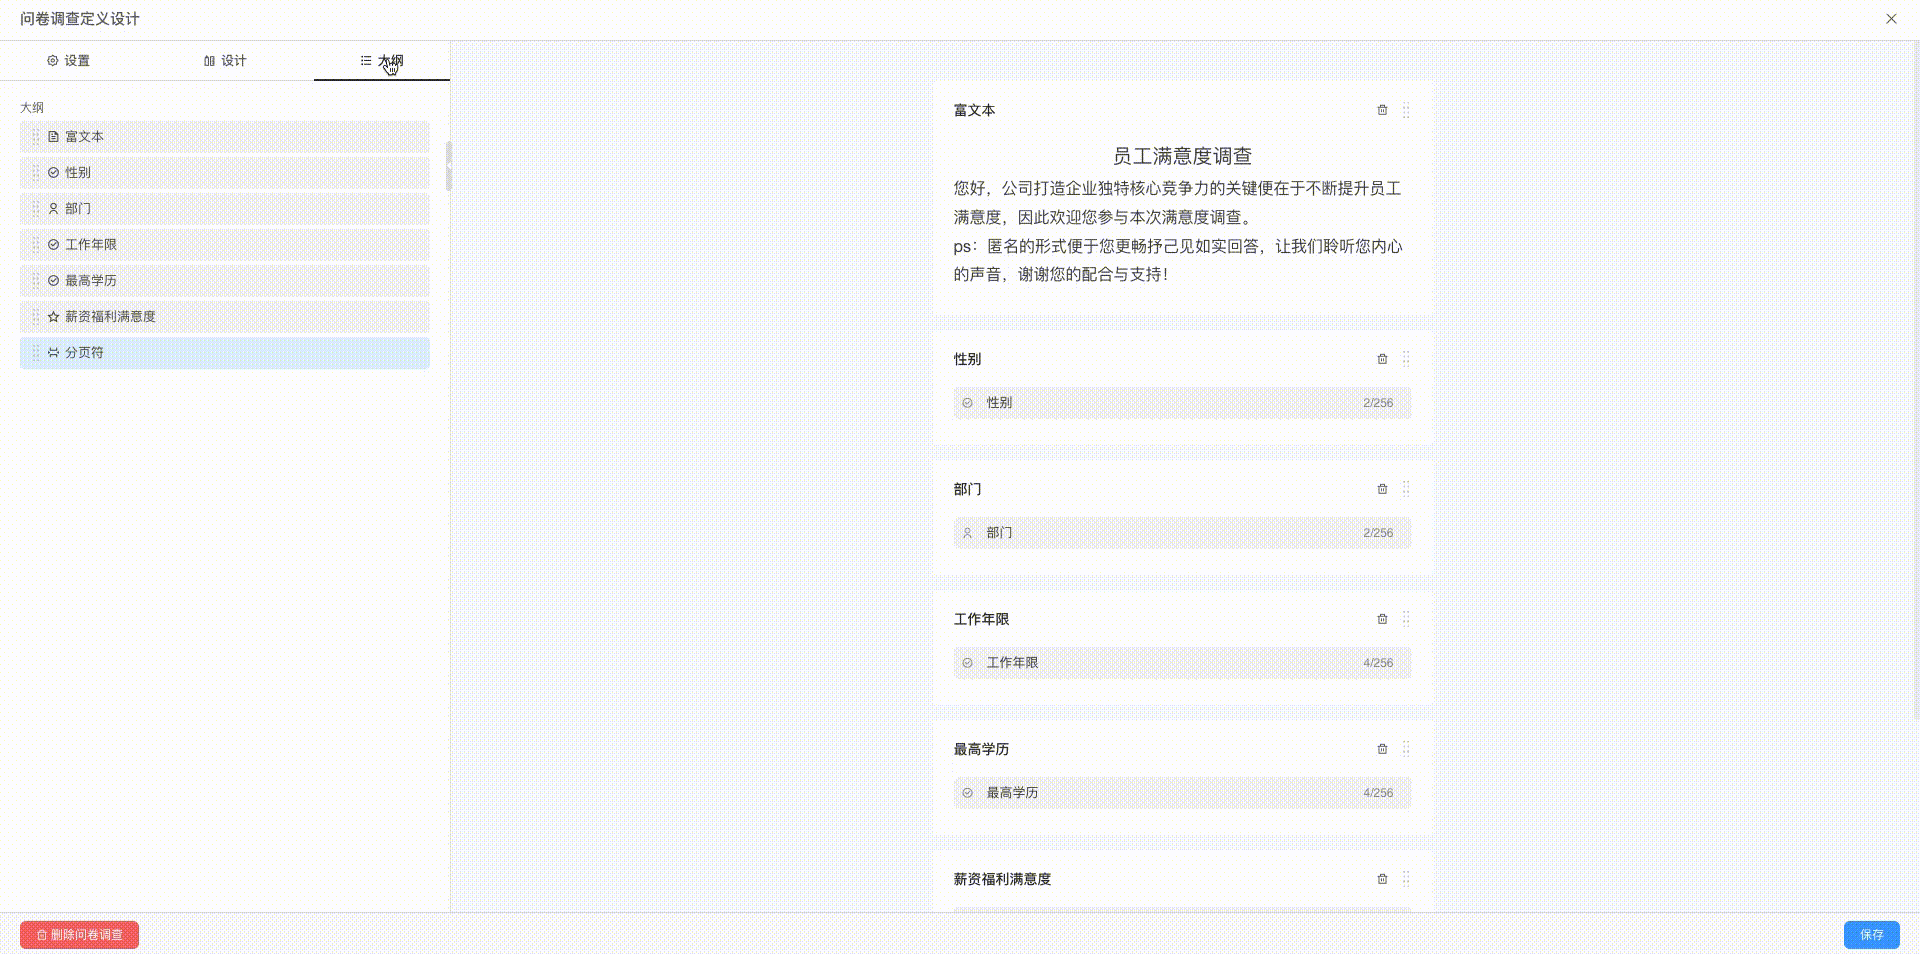Image resolution: width=1920 pixels, height=954 pixels.
Task: Click the trash icon on 工作年限 card
Action: tap(1382, 619)
